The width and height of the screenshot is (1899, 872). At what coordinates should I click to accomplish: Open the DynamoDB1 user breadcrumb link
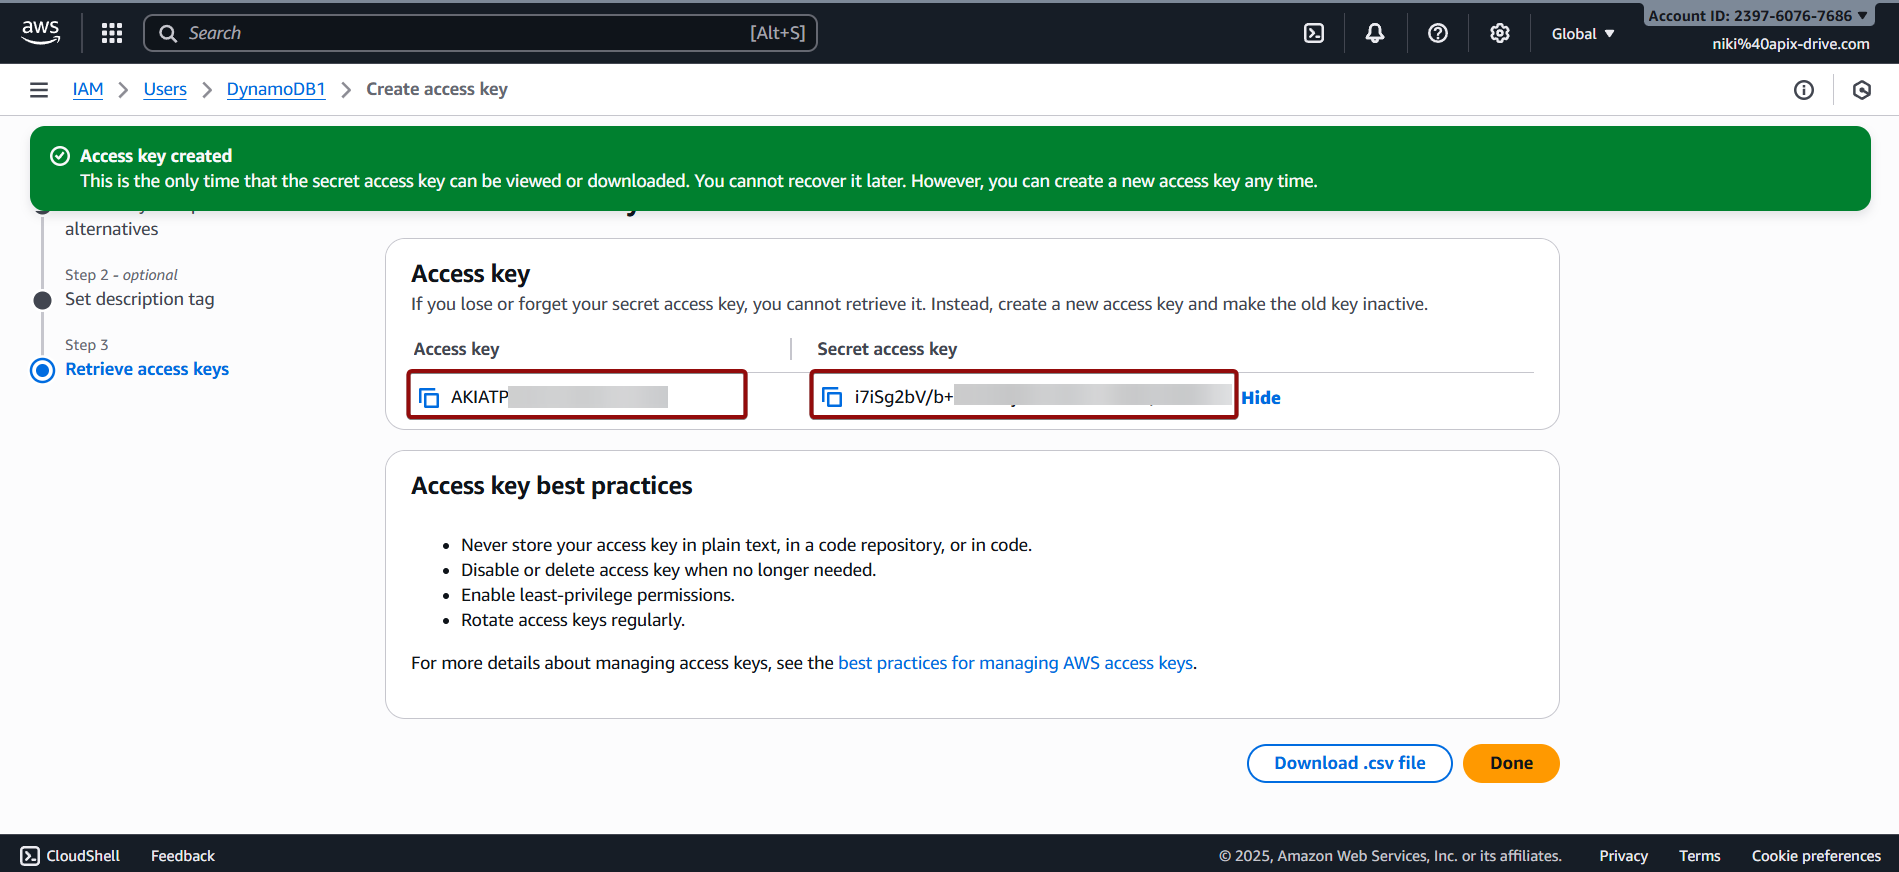tap(276, 89)
